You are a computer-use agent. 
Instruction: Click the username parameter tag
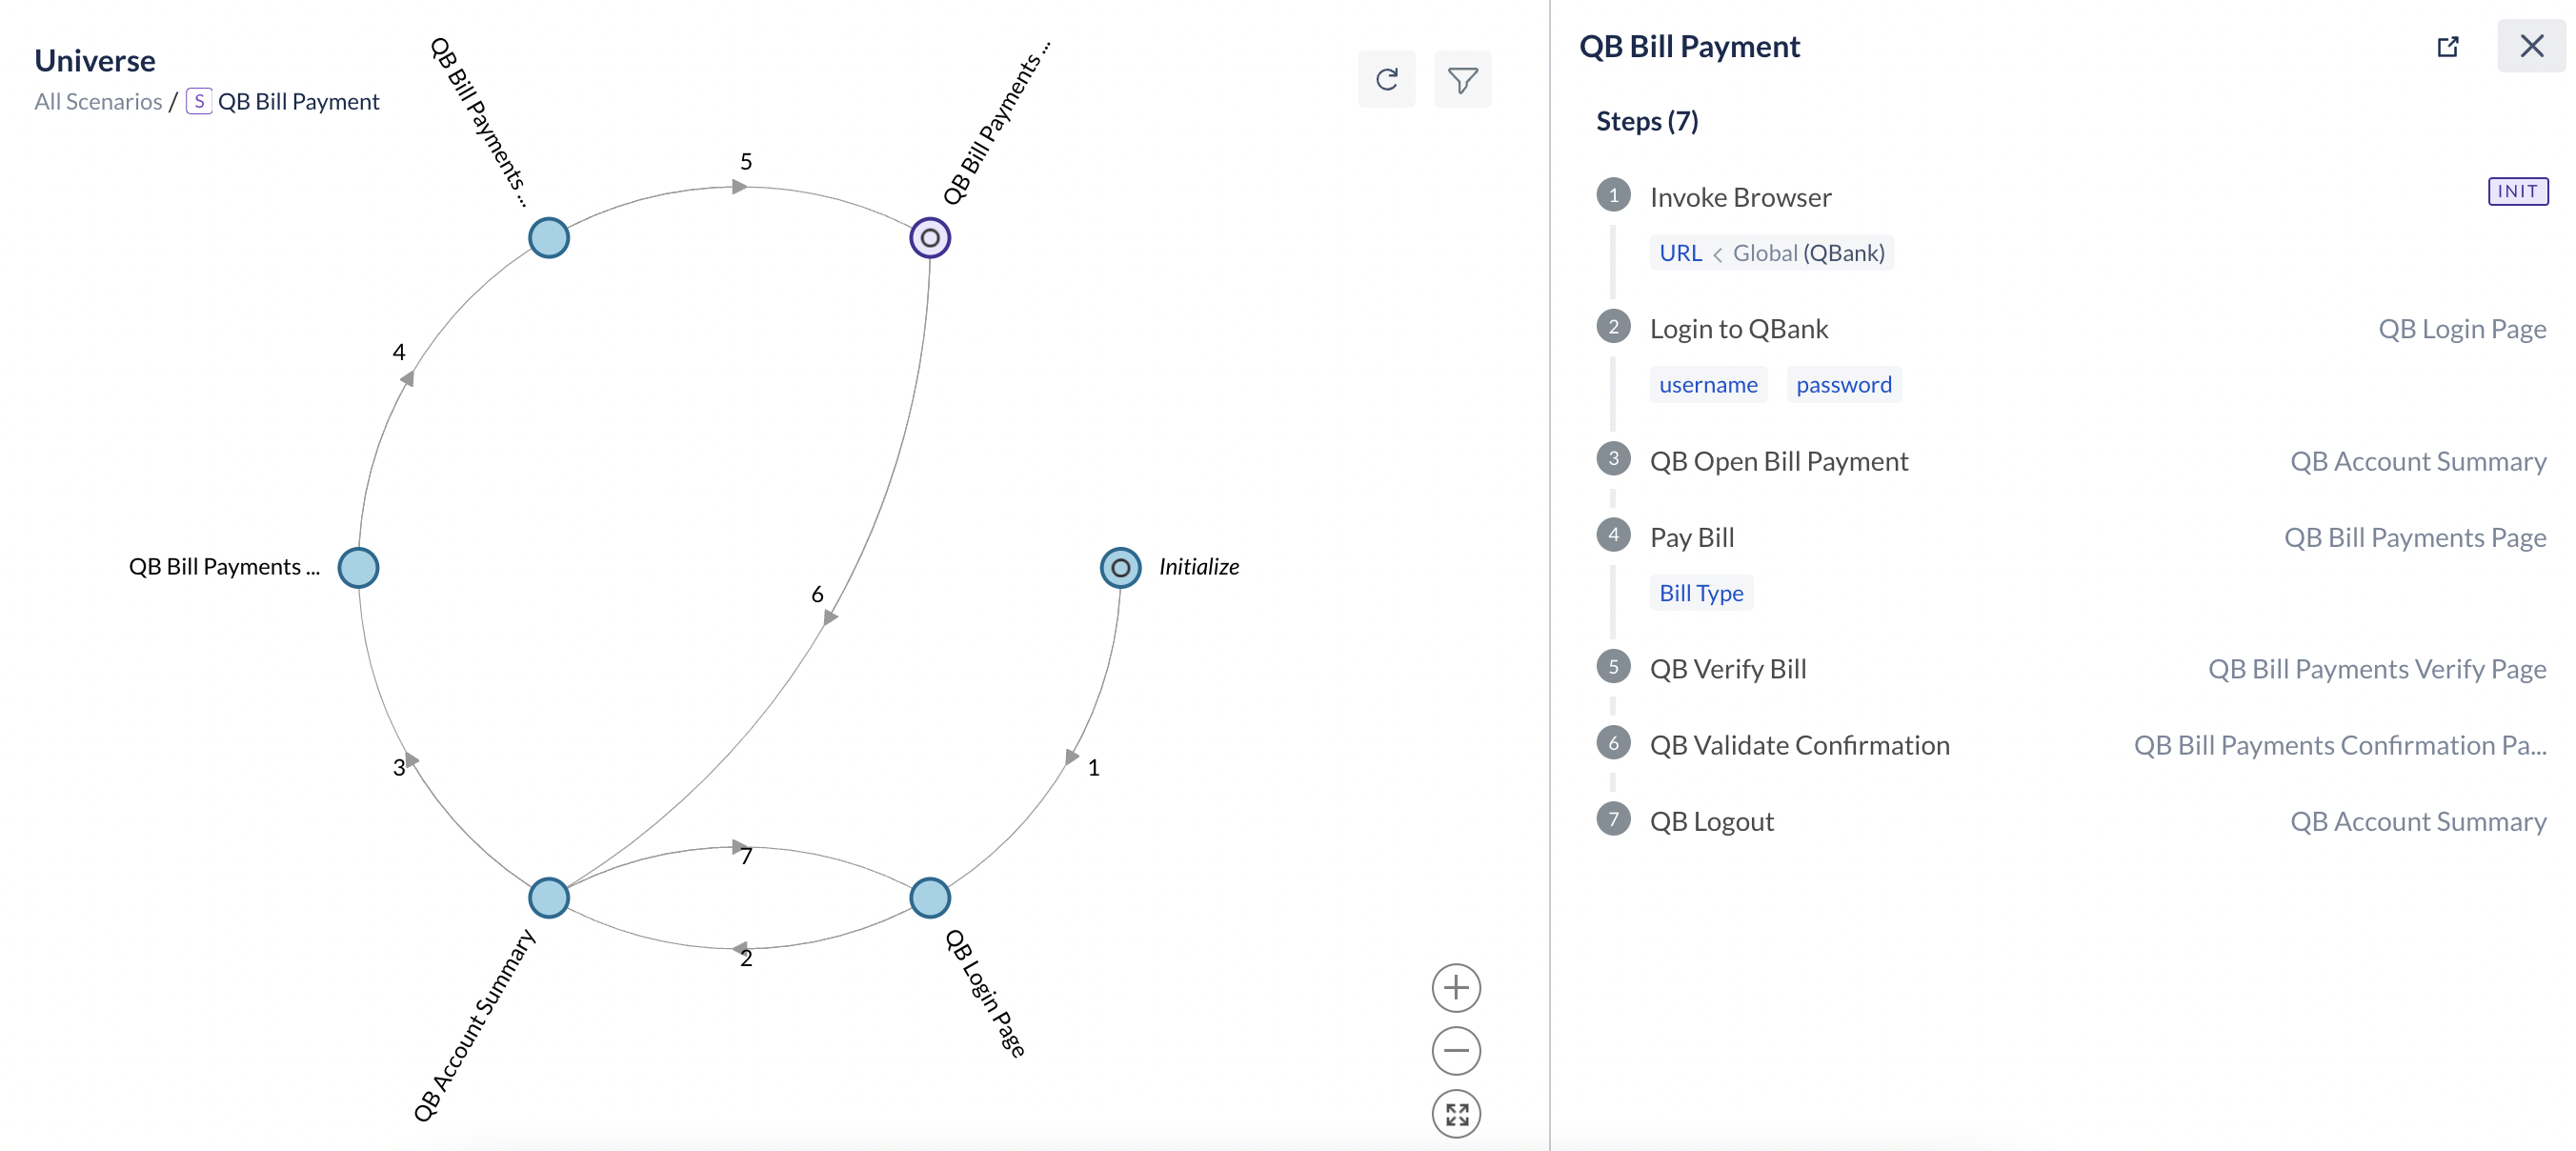click(1708, 385)
